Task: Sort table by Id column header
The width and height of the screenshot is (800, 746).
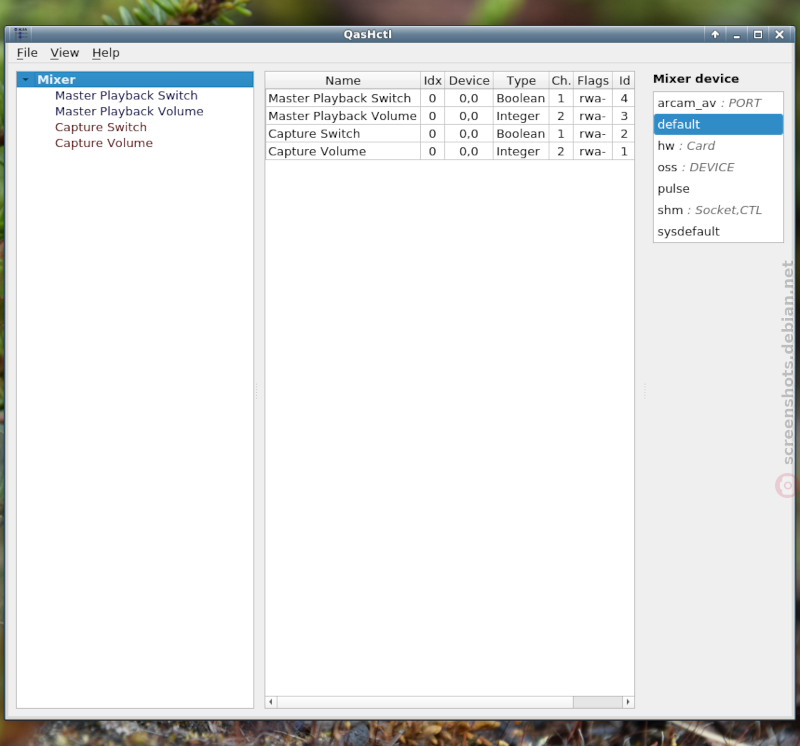Action: pos(624,81)
